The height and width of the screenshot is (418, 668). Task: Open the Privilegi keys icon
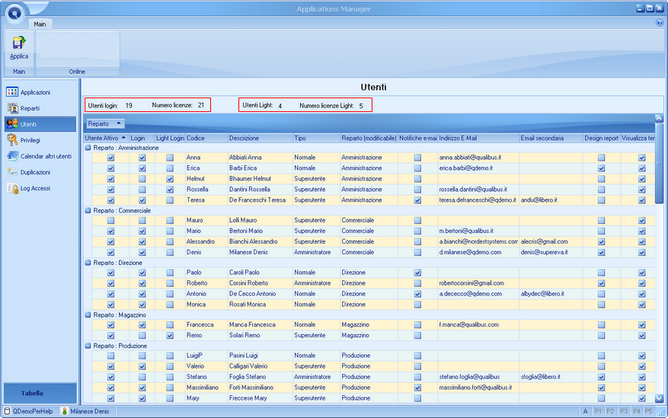pyautogui.click(x=12, y=140)
